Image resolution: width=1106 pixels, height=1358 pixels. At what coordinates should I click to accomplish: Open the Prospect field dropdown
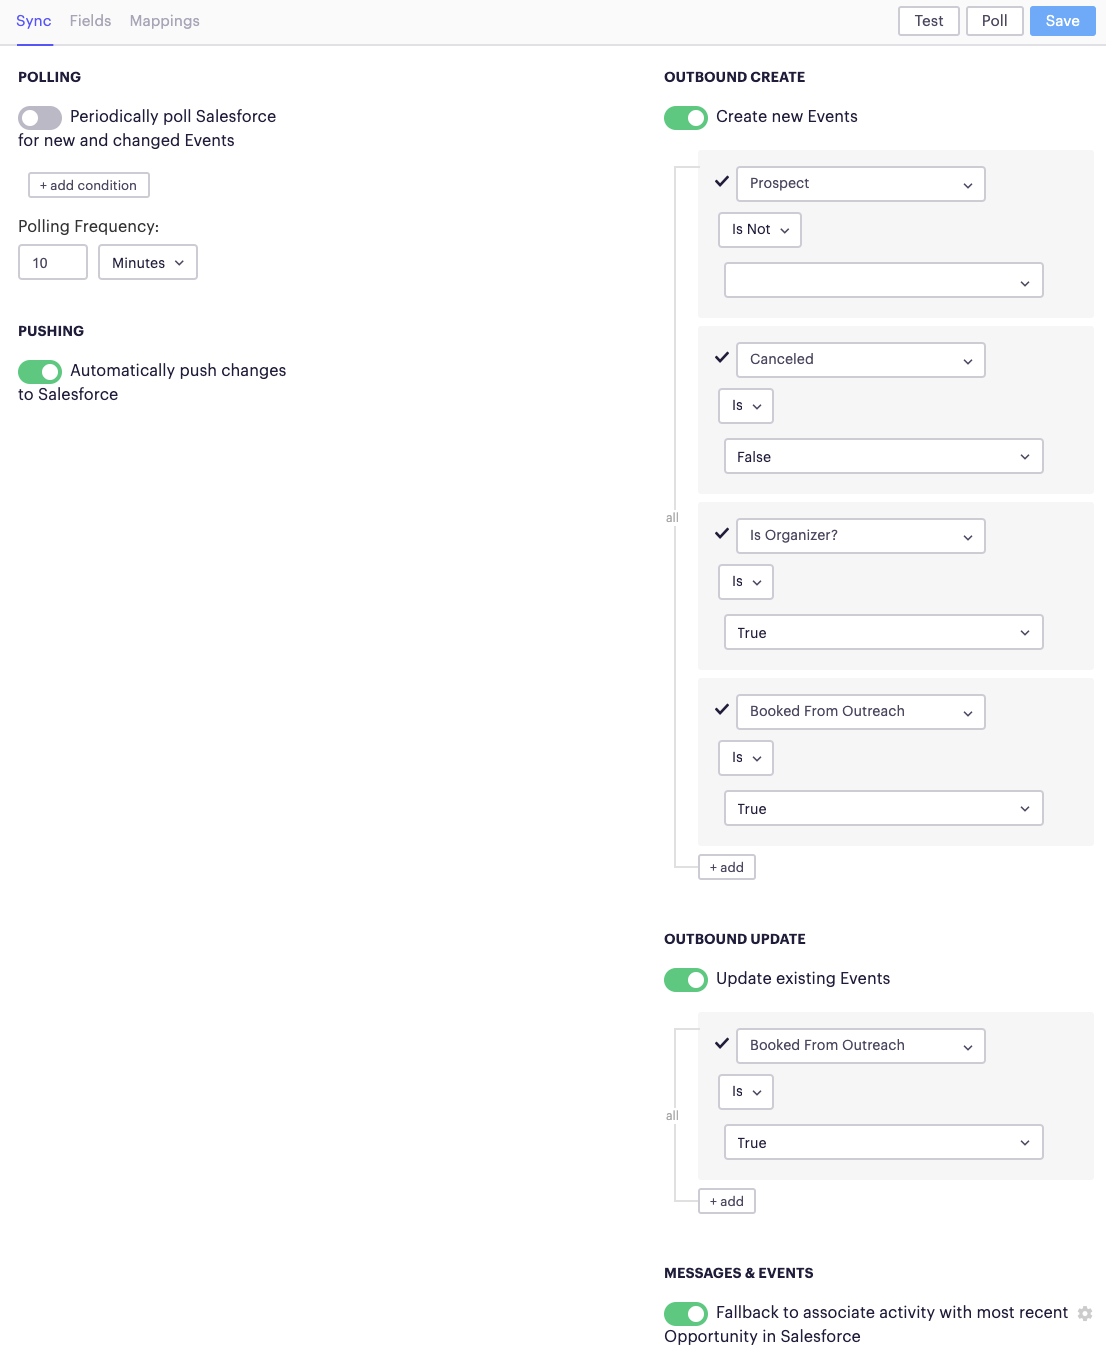click(860, 183)
